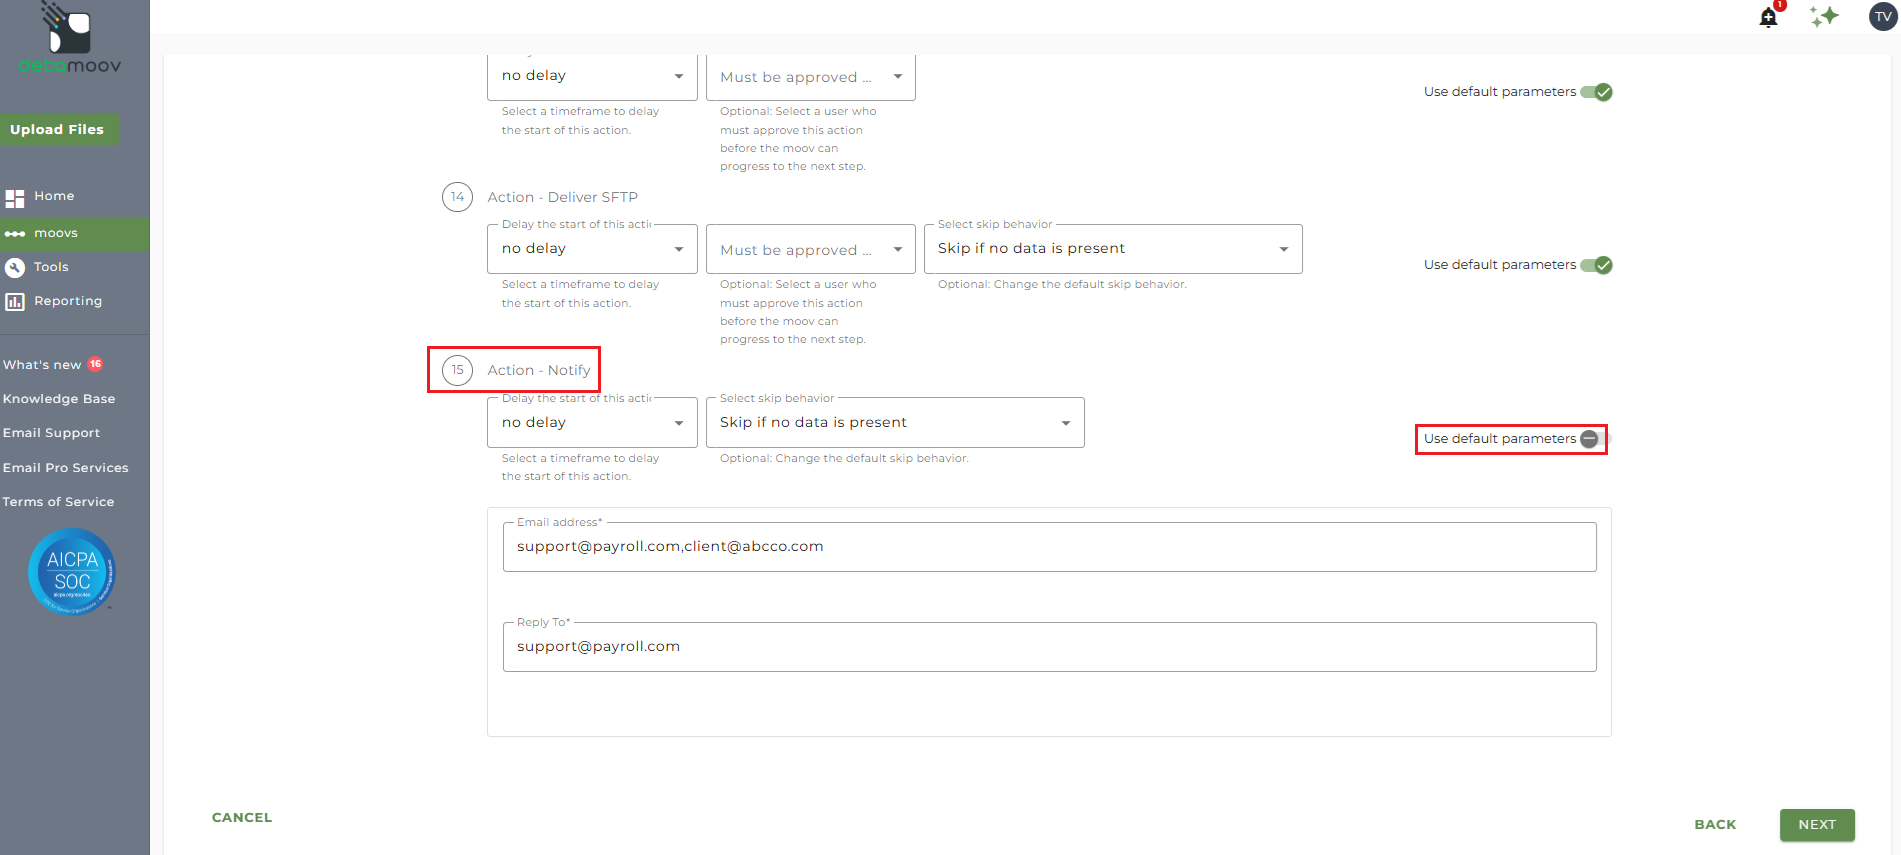Click the datamoov logo
This screenshot has height=855, width=1901.
click(x=70, y=40)
